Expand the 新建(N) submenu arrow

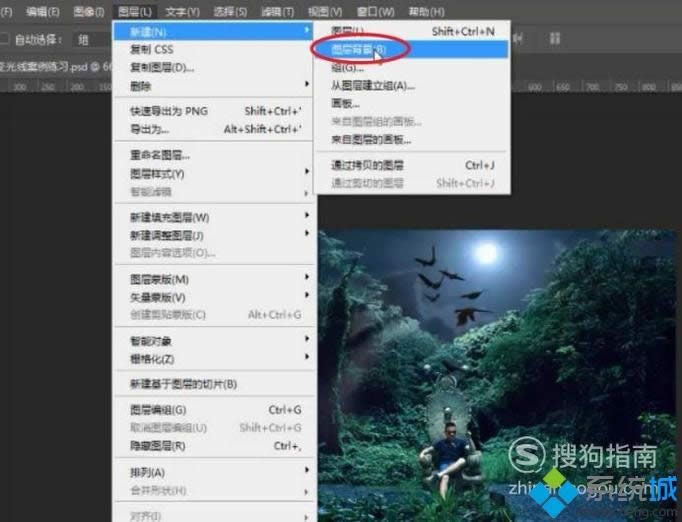coord(307,30)
